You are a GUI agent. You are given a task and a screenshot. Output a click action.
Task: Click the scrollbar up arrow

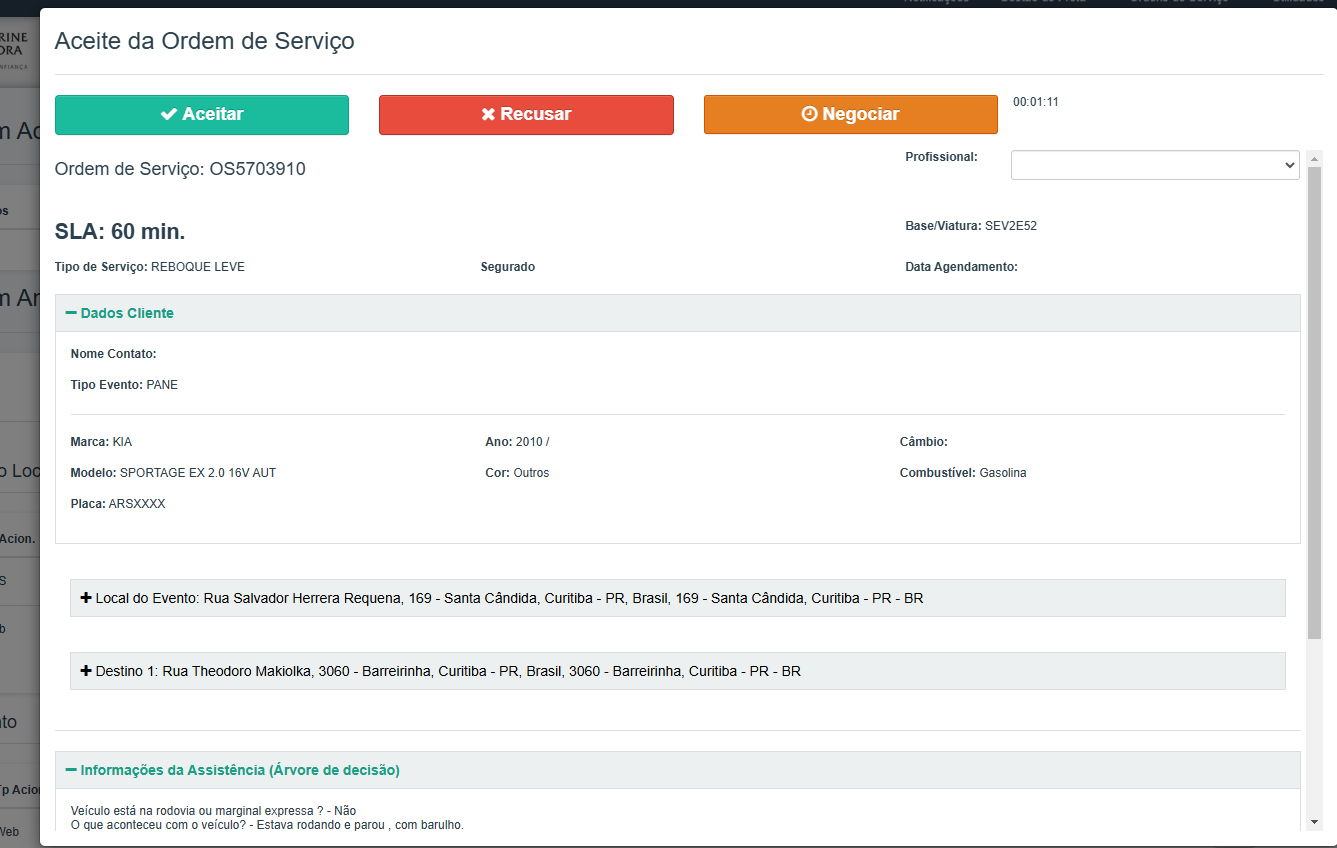pyautogui.click(x=1314, y=158)
